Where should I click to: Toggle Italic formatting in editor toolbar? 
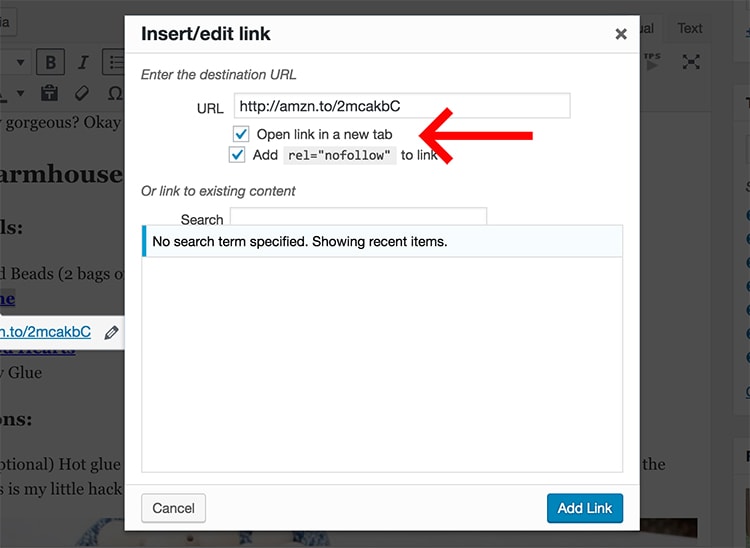[x=83, y=62]
